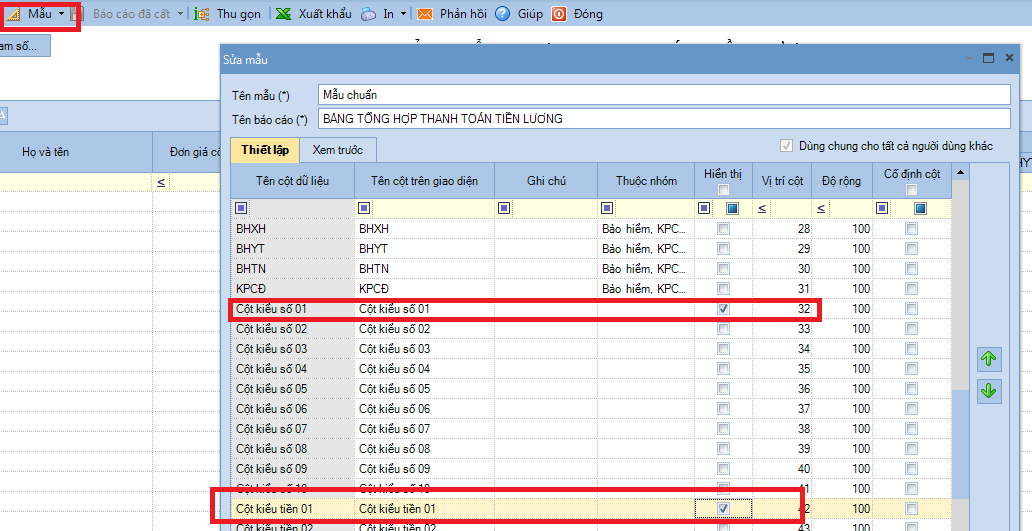
Task: Check Cố định cột for the KPCĐ row
Action: click(x=911, y=289)
